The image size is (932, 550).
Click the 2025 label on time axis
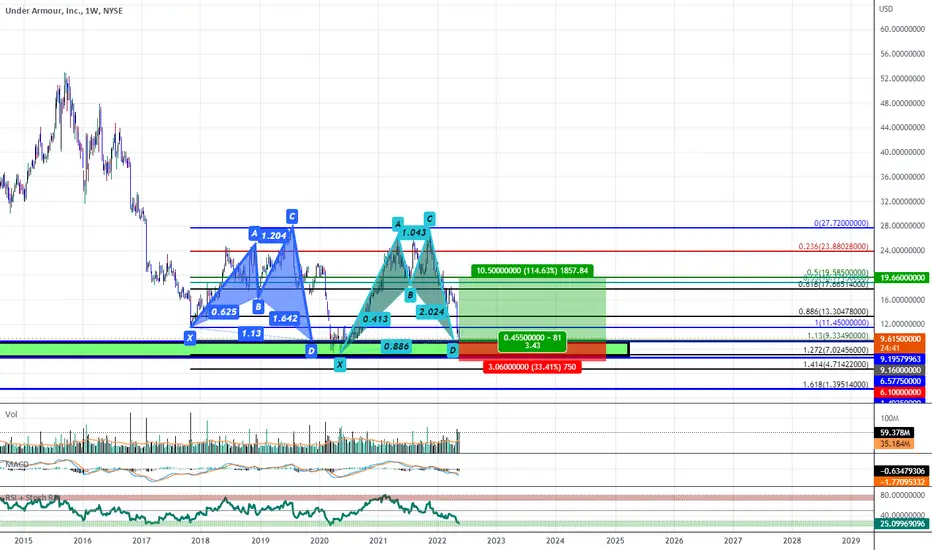click(615, 540)
